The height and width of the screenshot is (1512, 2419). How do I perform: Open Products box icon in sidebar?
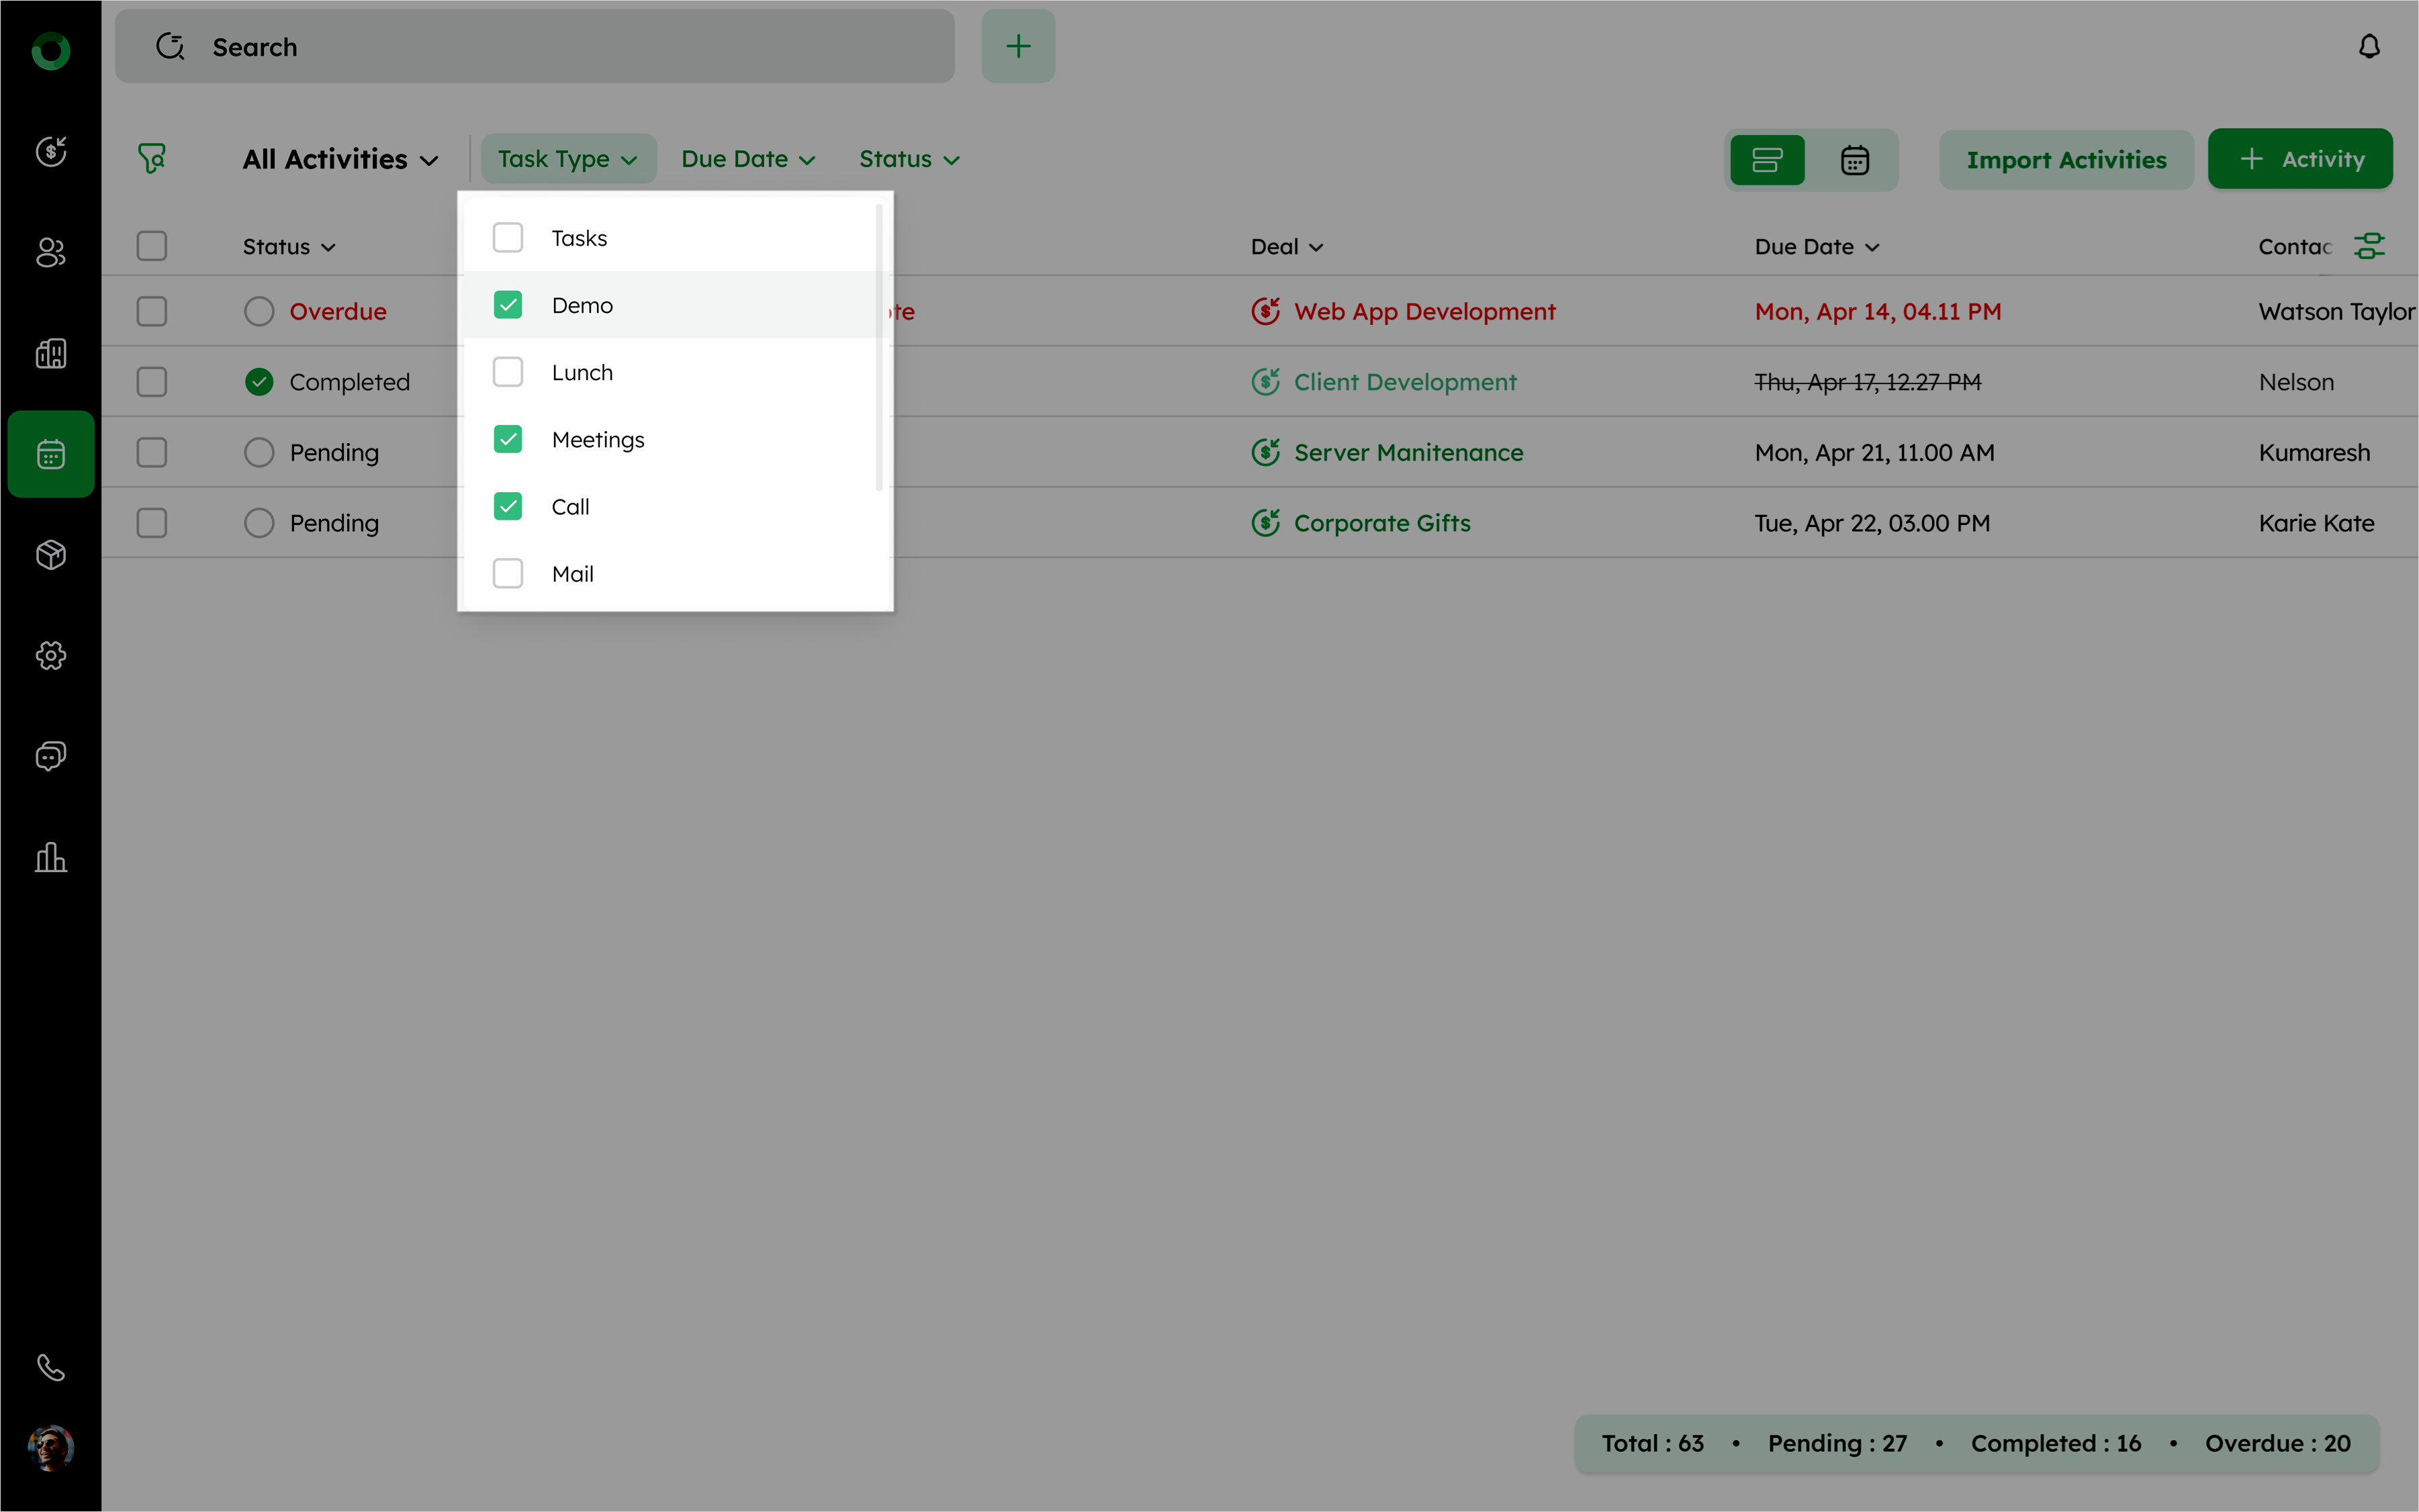pos(51,555)
